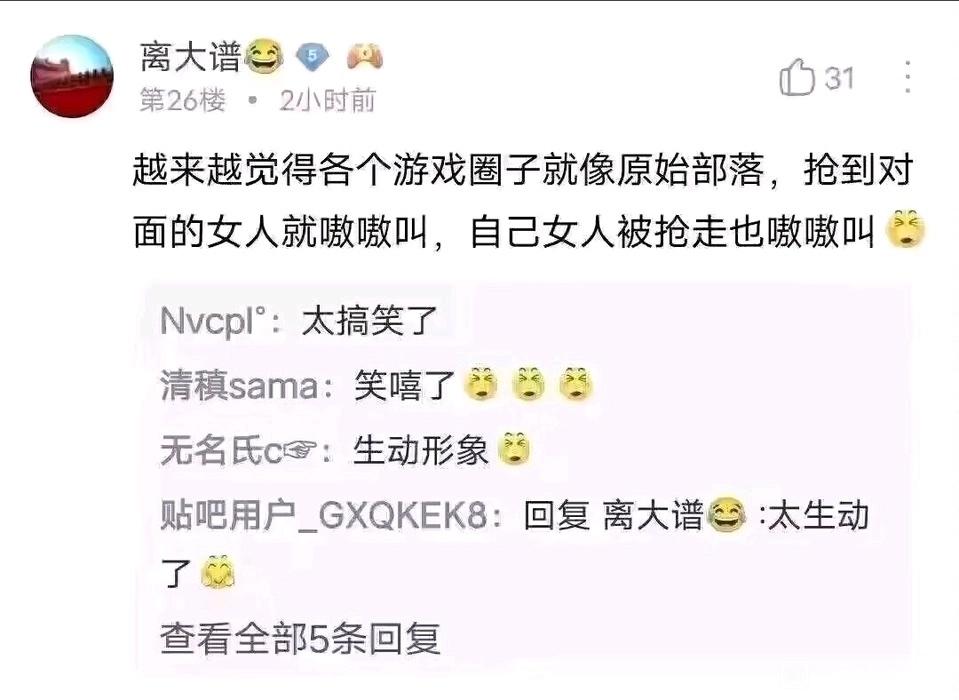Select the reply 笑嘻了
959x700 pixels.
pyautogui.click(x=405, y=386)
